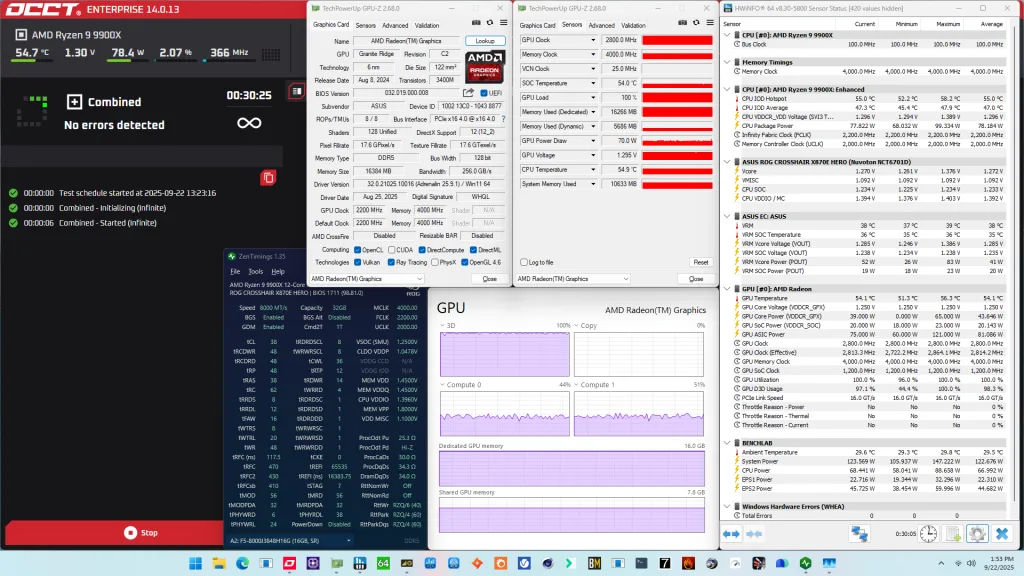Open HWiNFO settings via the gear icon
1024x576 pixels.
(977, 533)
